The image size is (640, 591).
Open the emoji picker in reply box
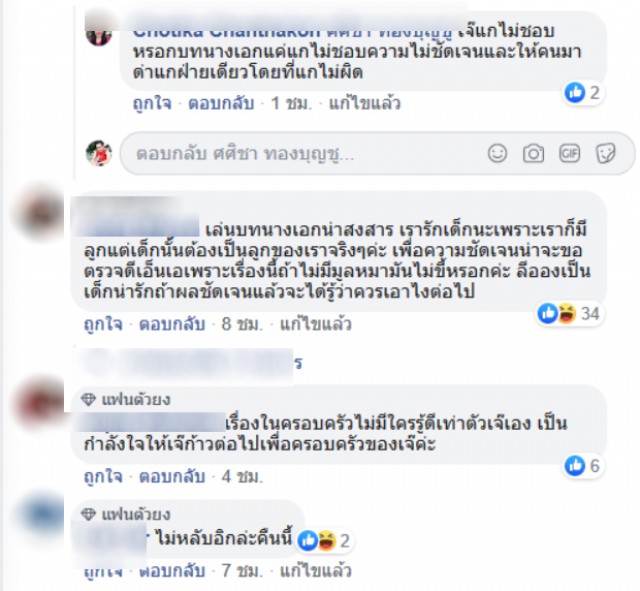(x=497, y=154)
